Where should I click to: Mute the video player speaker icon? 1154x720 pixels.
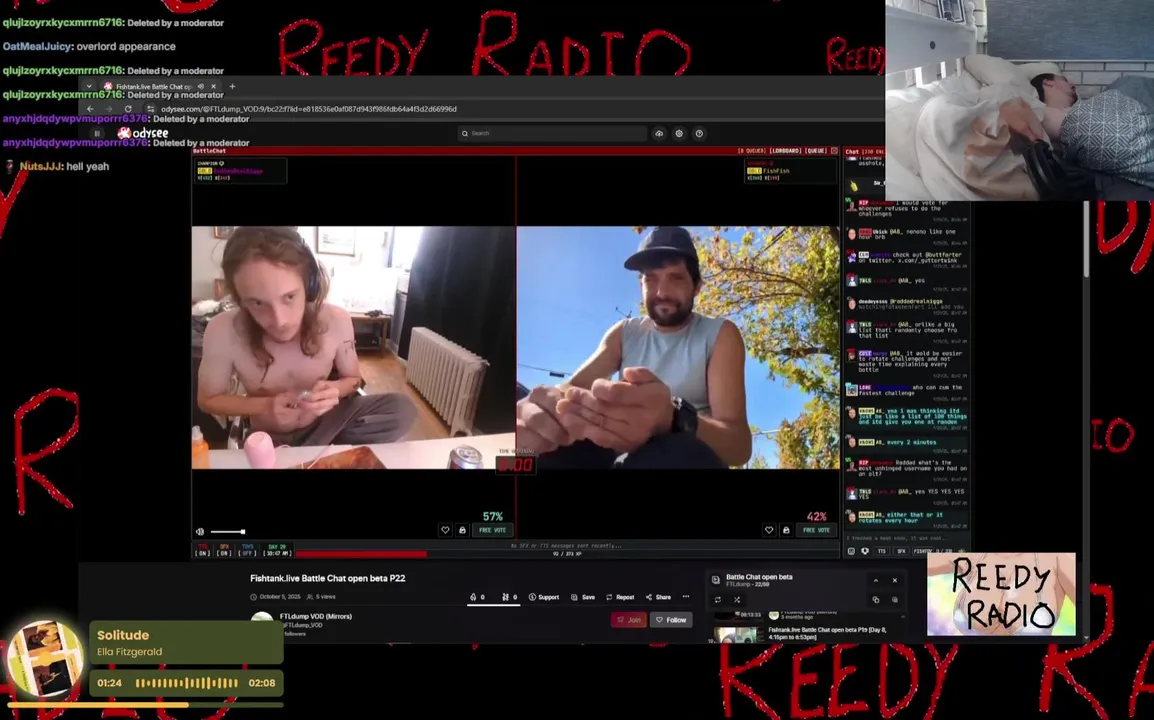pyautogui.click(x=200, y=532)
